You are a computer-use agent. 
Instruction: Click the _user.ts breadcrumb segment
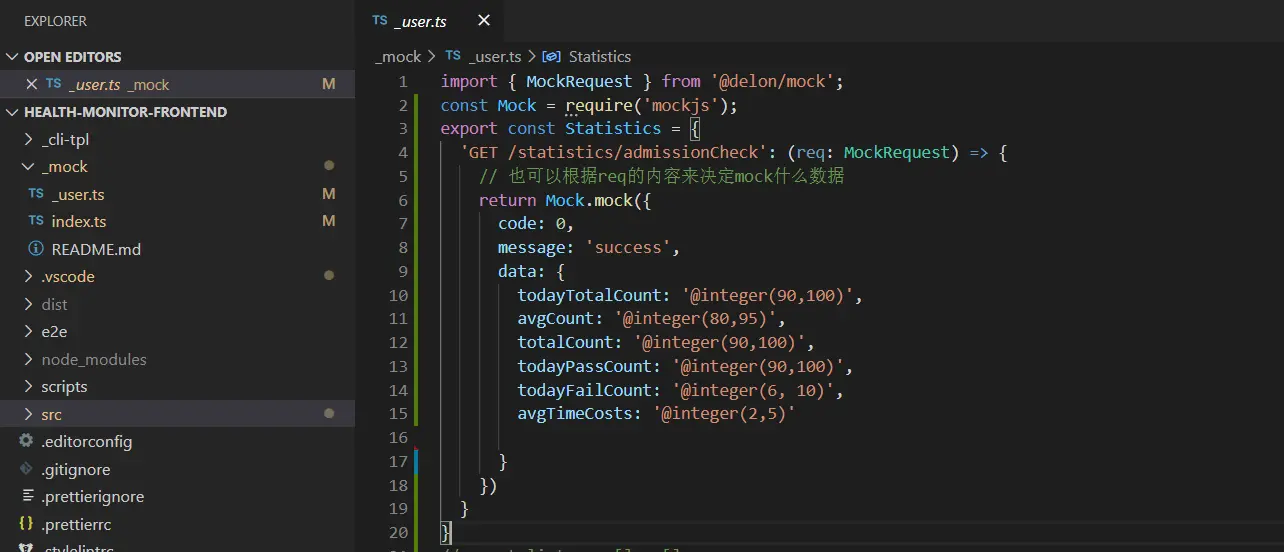[494, 57]
